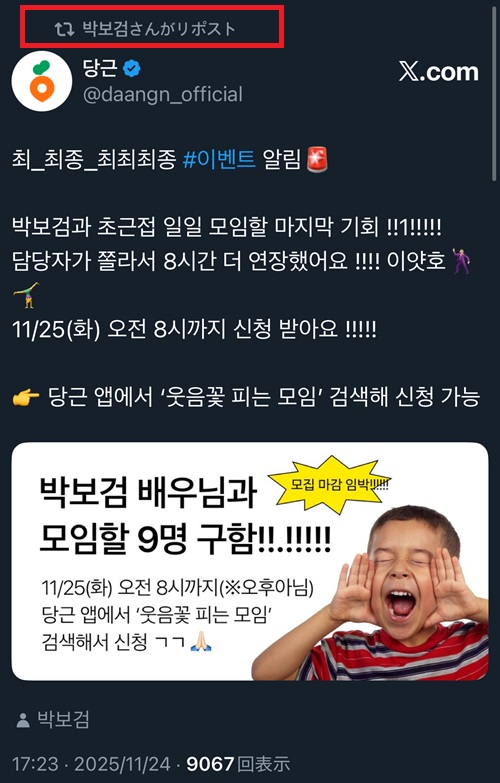Click the 17:23 · 2025/11/24 timestamp
The height and width of the screenshot is (783, 500).
91,764
